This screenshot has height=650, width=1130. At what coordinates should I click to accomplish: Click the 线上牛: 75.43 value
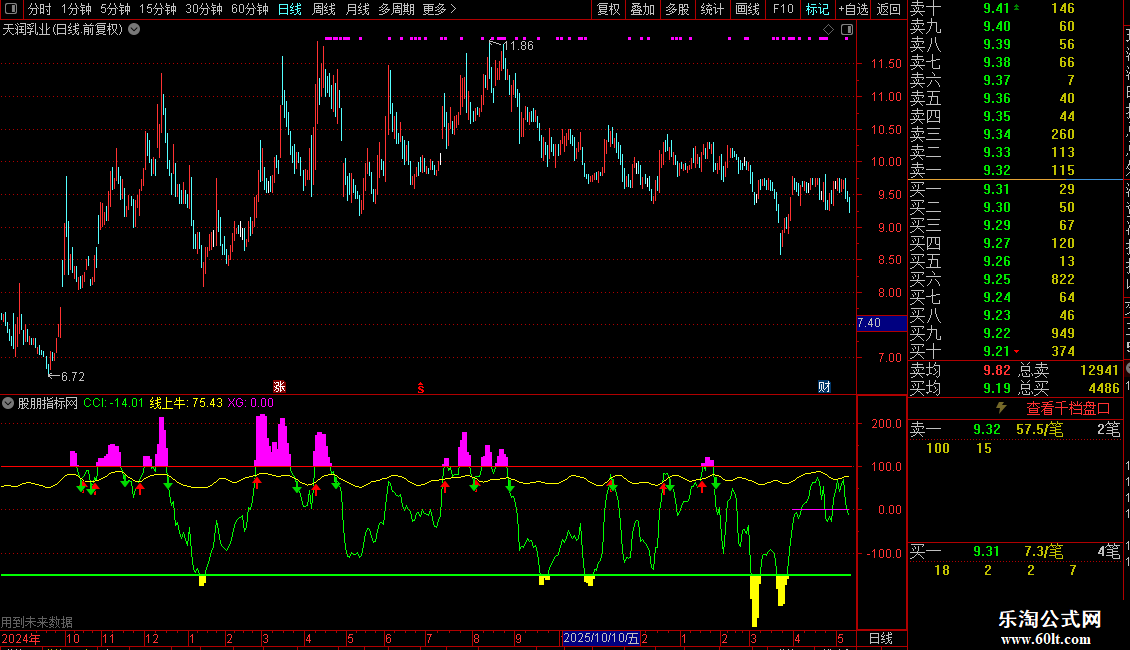pos(186,403)
